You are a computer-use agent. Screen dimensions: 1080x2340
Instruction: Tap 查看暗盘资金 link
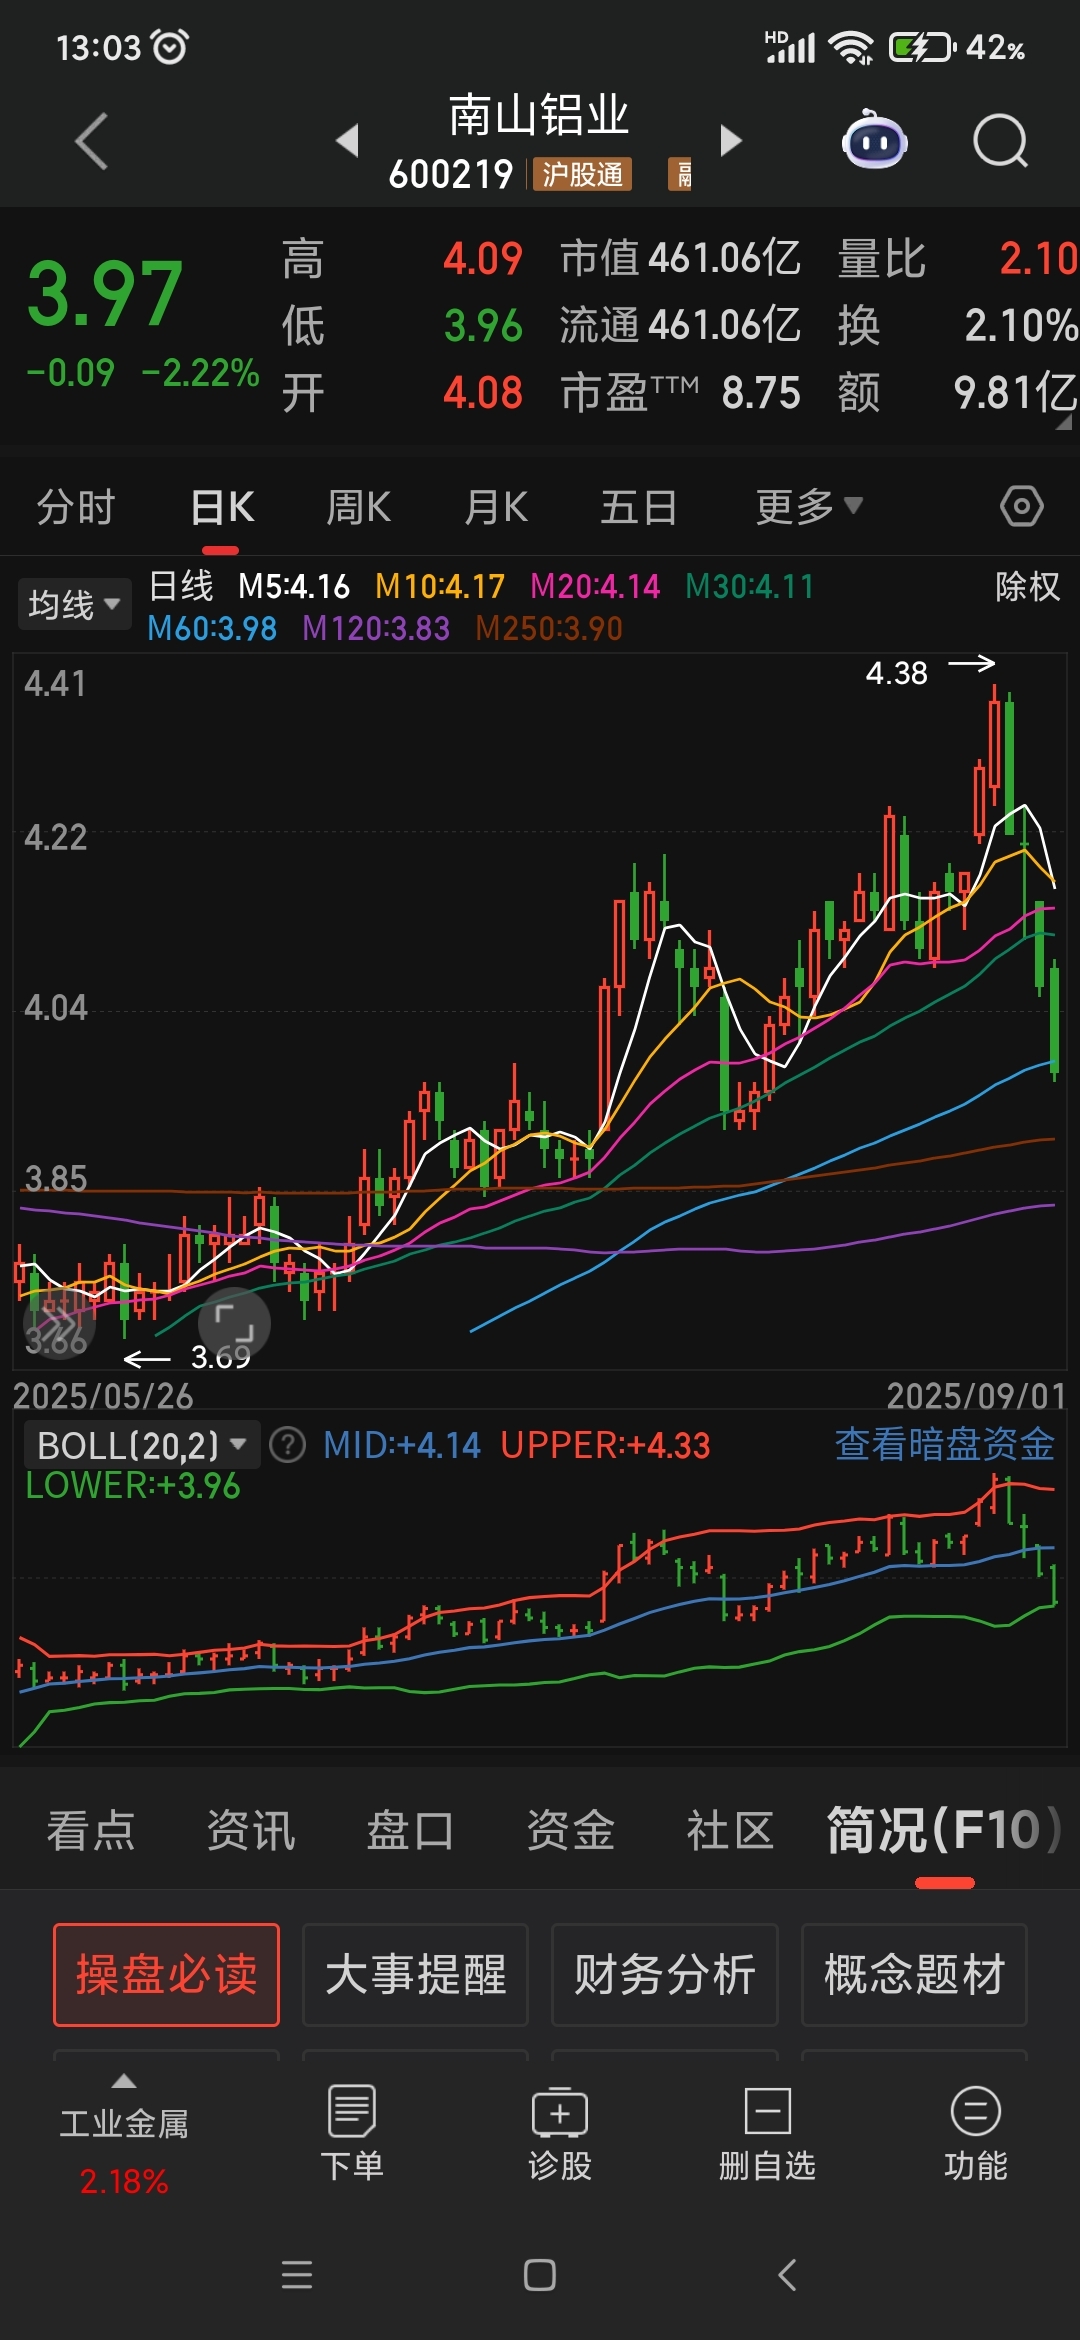tap(945, 1444)
